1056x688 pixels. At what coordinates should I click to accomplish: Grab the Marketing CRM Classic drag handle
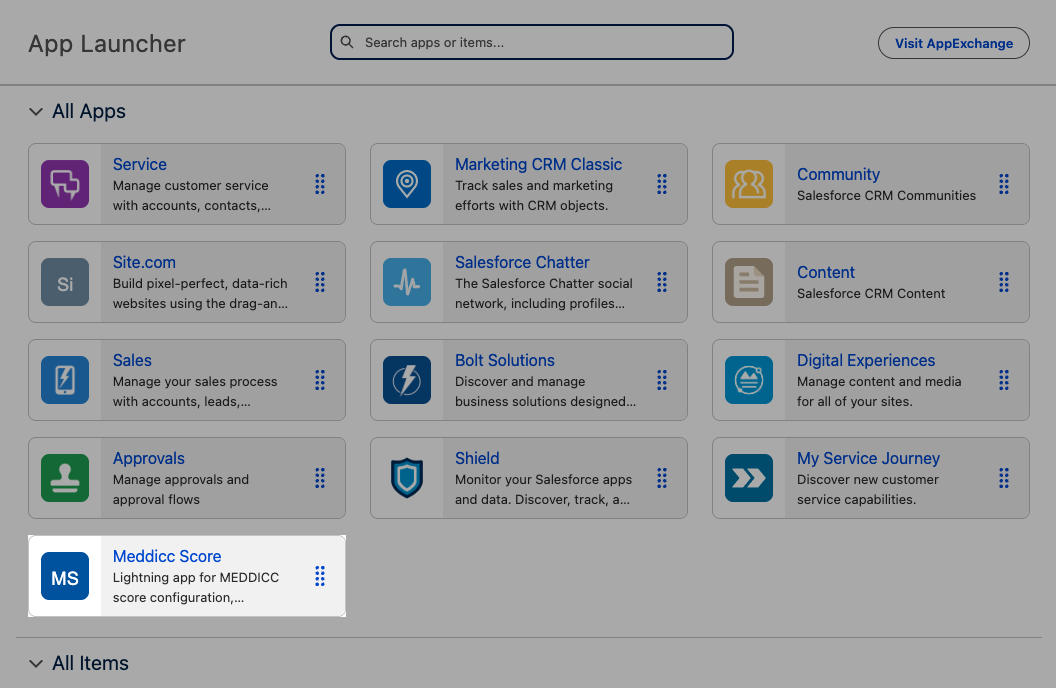pos(662,184)
